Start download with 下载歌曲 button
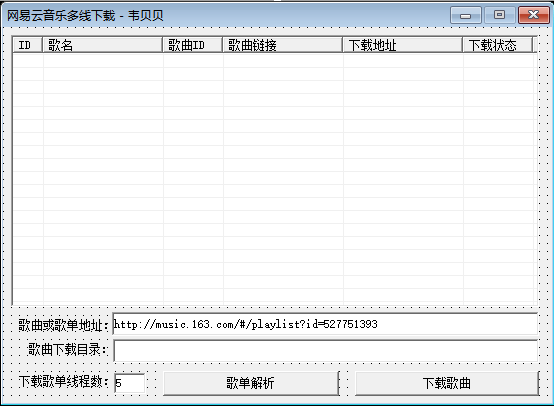This screenshot has width=554, height=406. coord(447,383)
